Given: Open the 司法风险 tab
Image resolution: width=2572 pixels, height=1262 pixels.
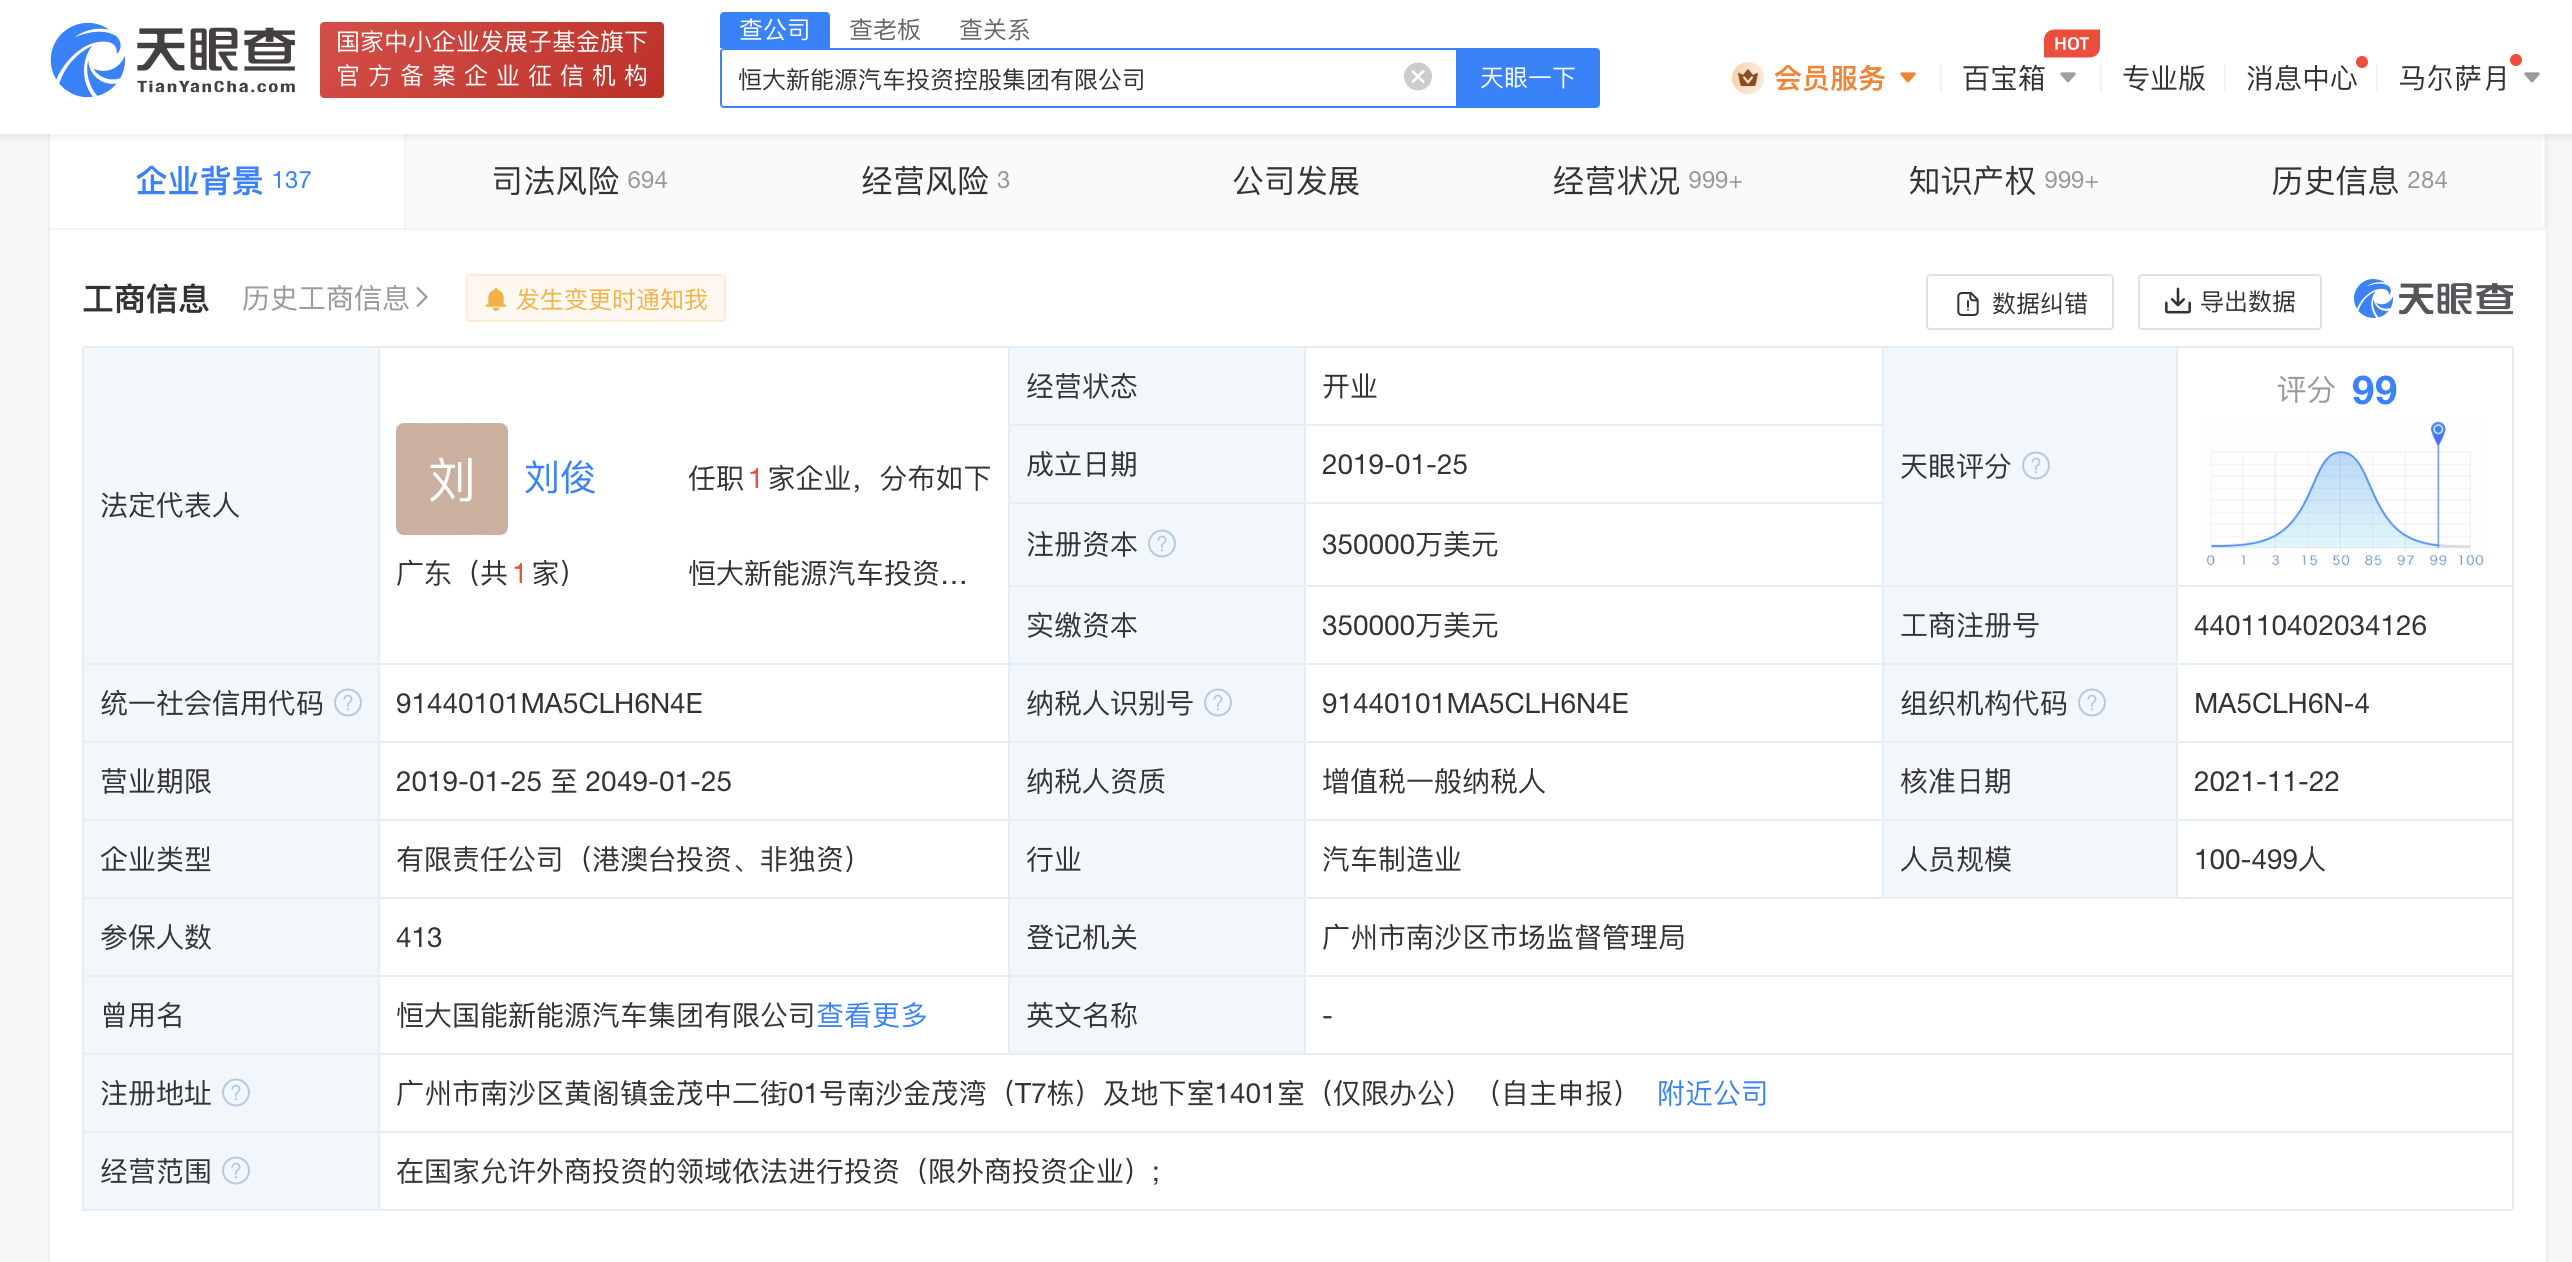Looking at the screenshot, I should click(579, 180).
